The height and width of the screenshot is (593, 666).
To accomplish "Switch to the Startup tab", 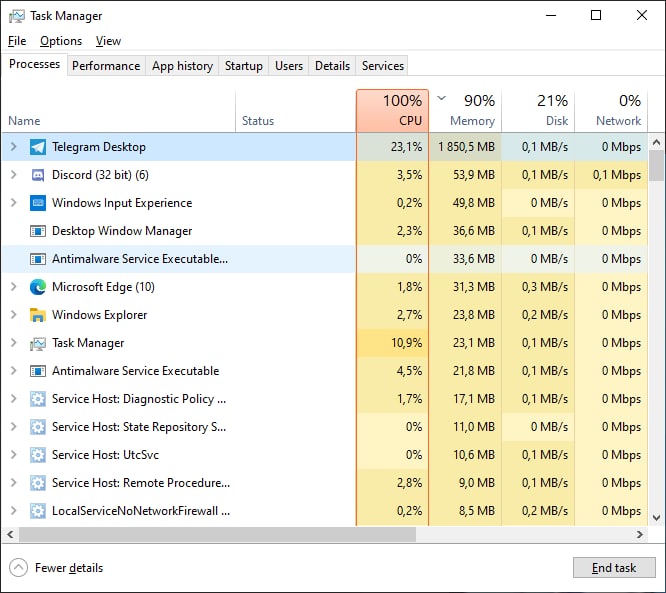I will pos(244,66).
